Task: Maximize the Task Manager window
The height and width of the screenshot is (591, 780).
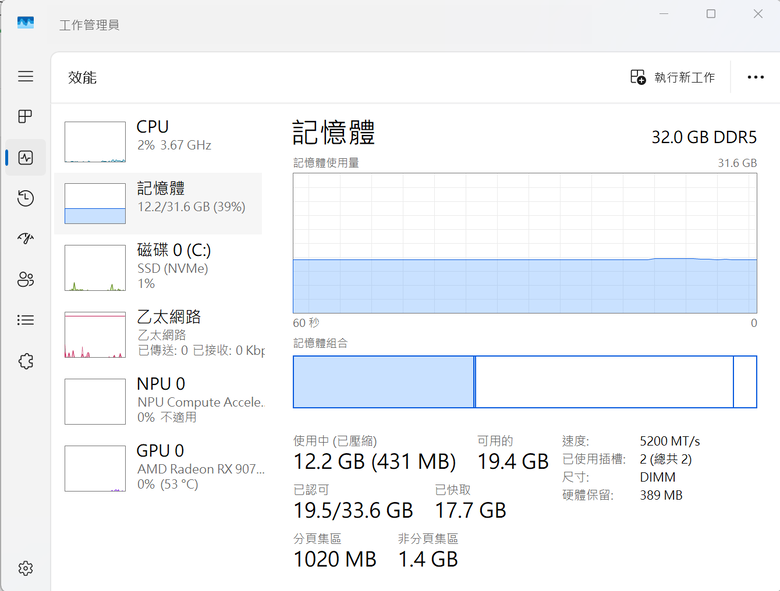Action: (711, 14)
